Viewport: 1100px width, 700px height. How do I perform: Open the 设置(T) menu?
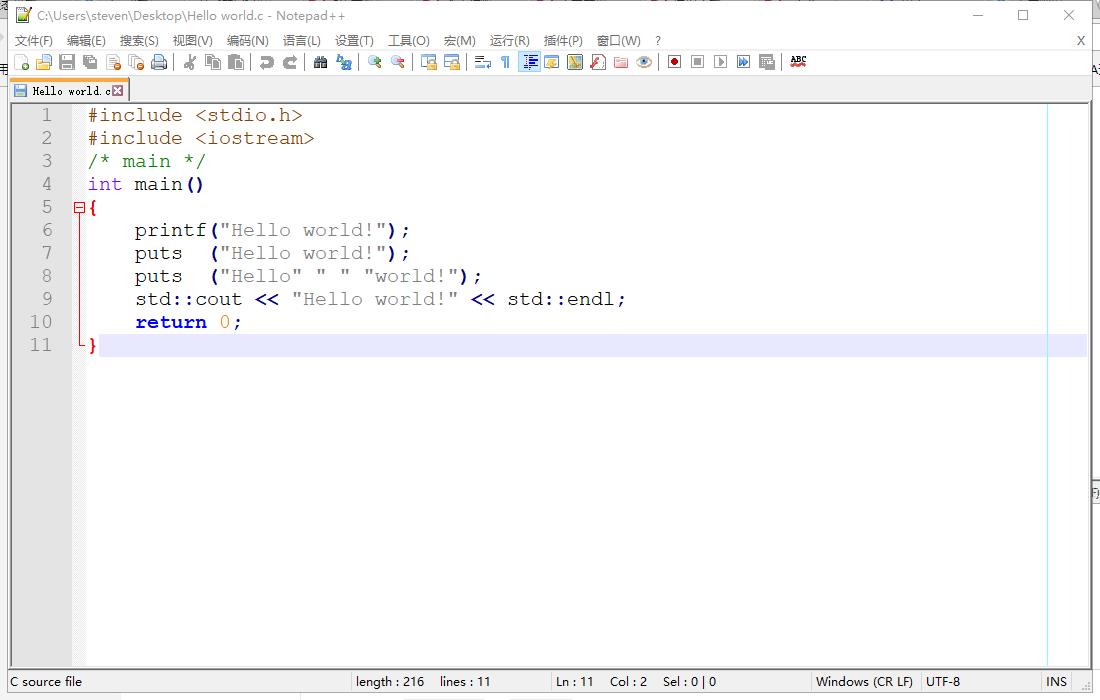(x=353, y=40)
